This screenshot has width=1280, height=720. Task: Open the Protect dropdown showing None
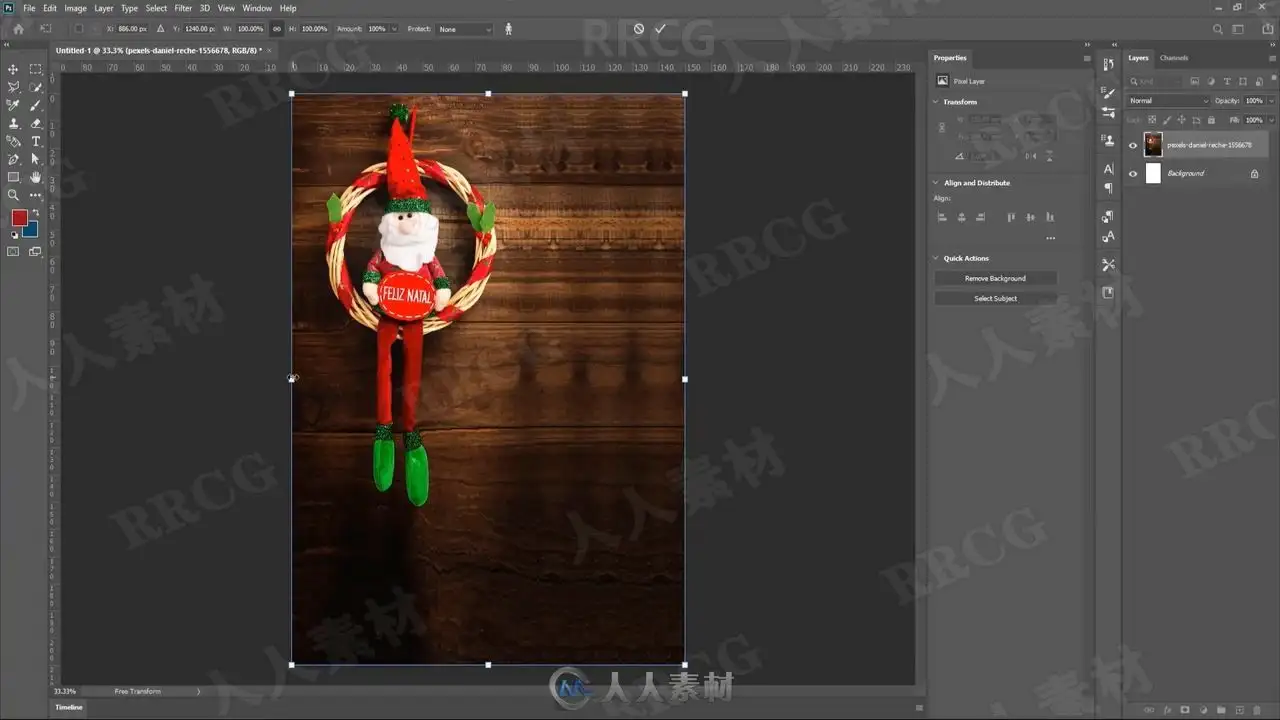tap(465, 29)
